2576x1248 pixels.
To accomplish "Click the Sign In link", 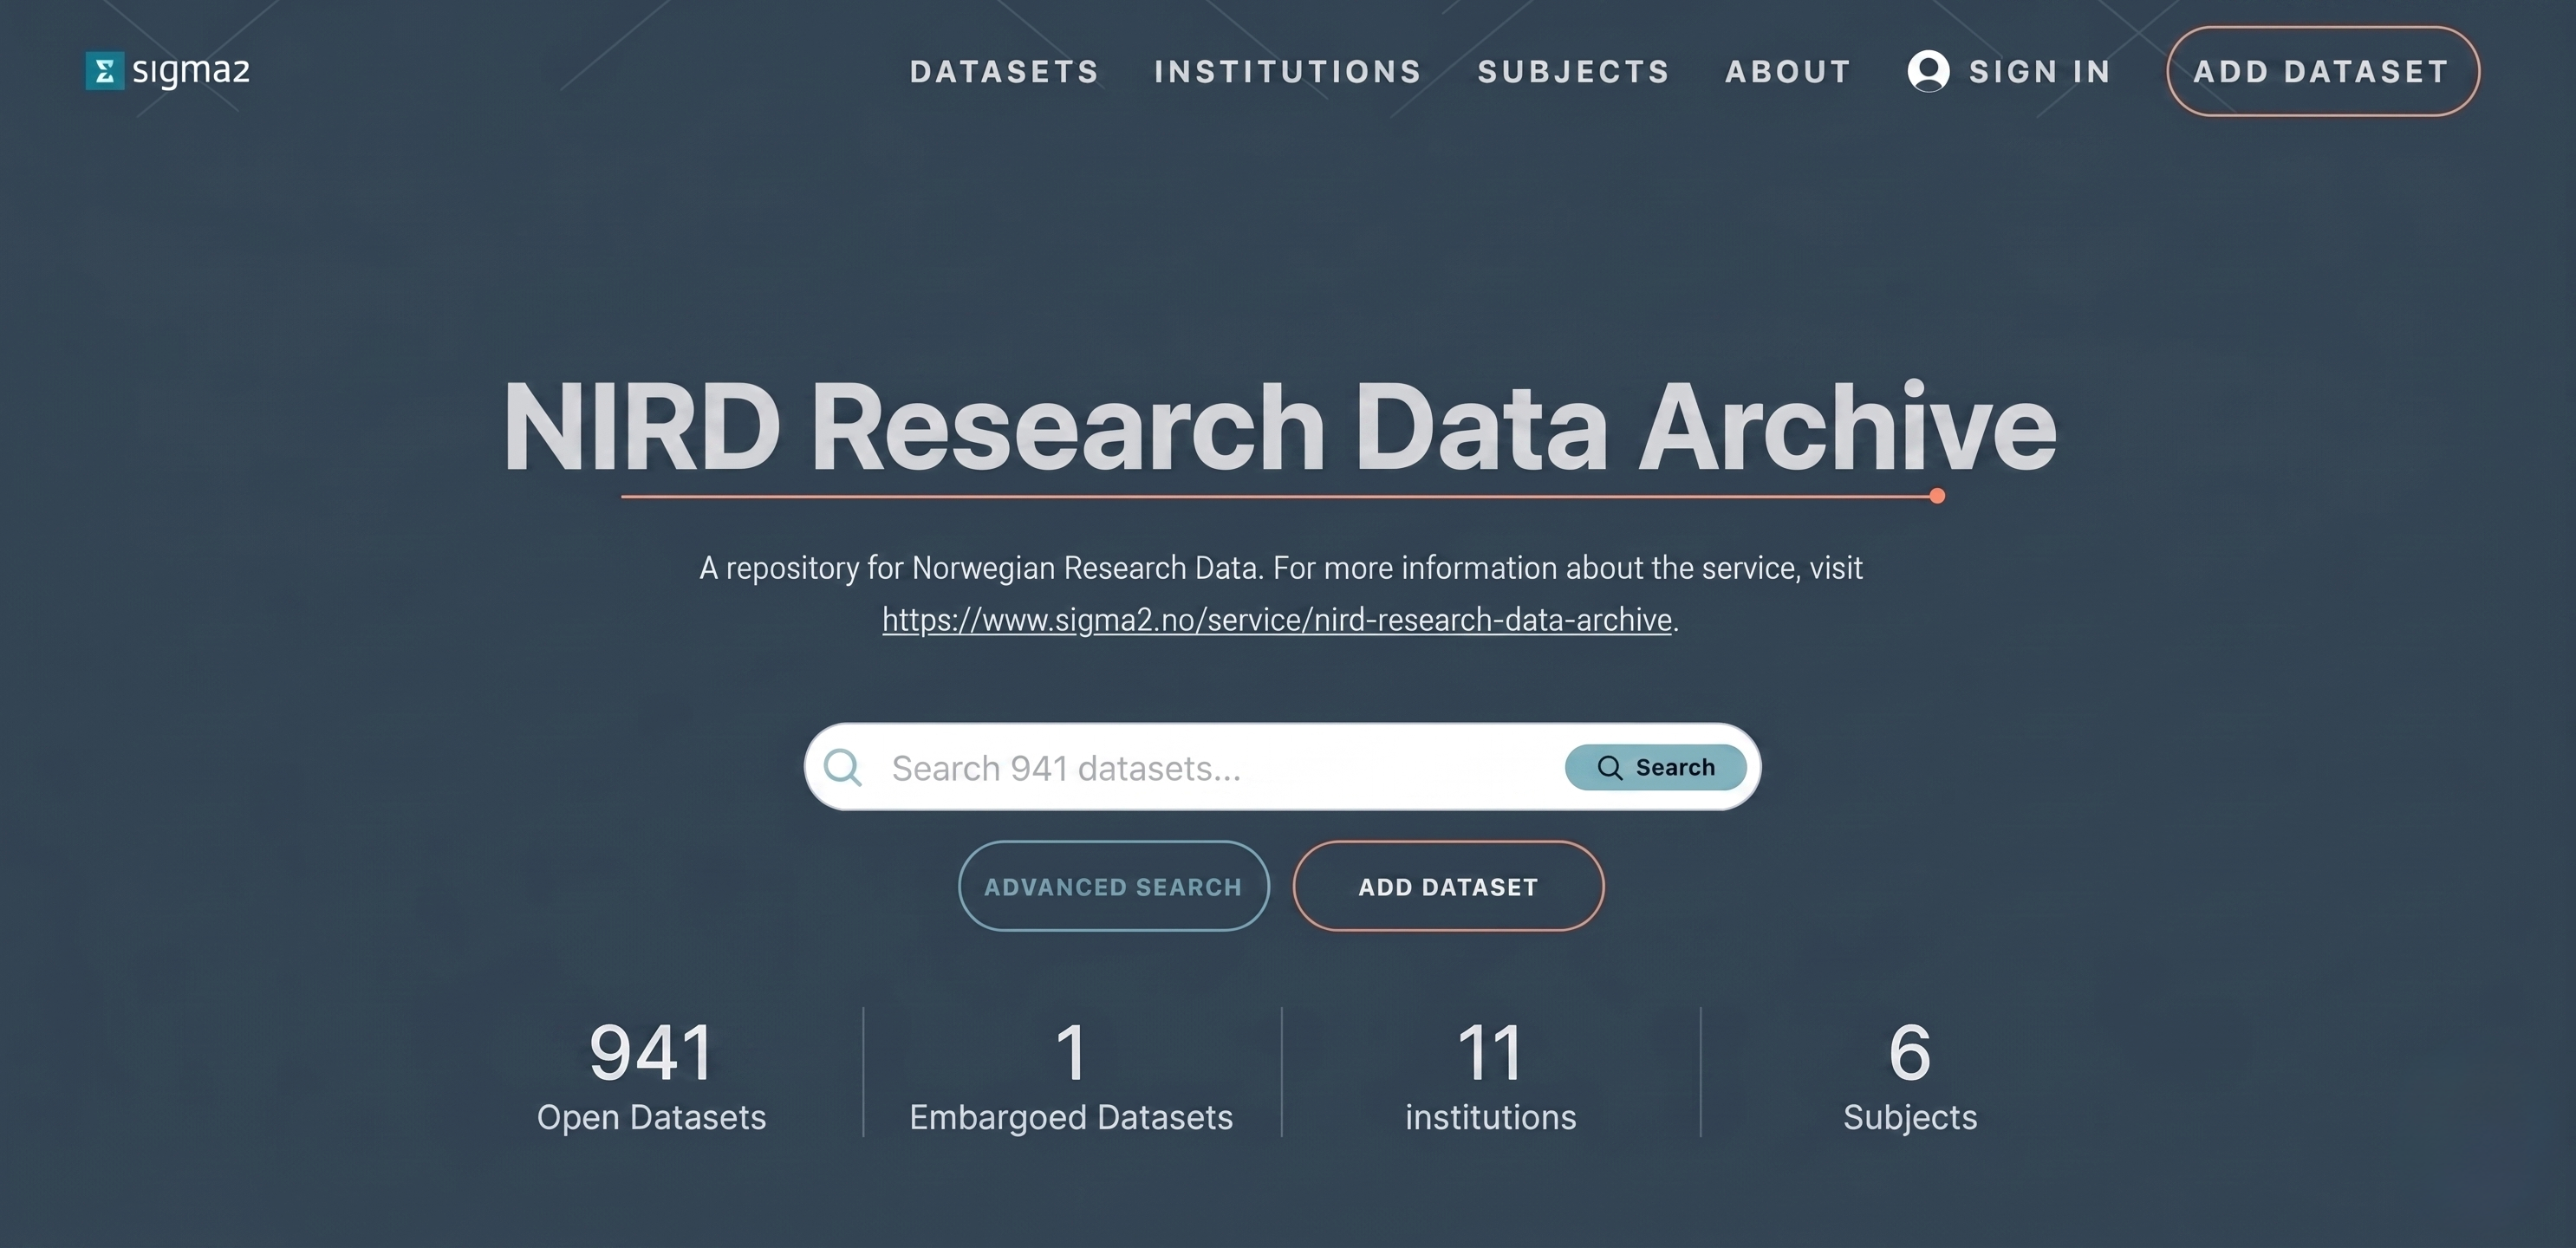I will tap(2040, 72).
